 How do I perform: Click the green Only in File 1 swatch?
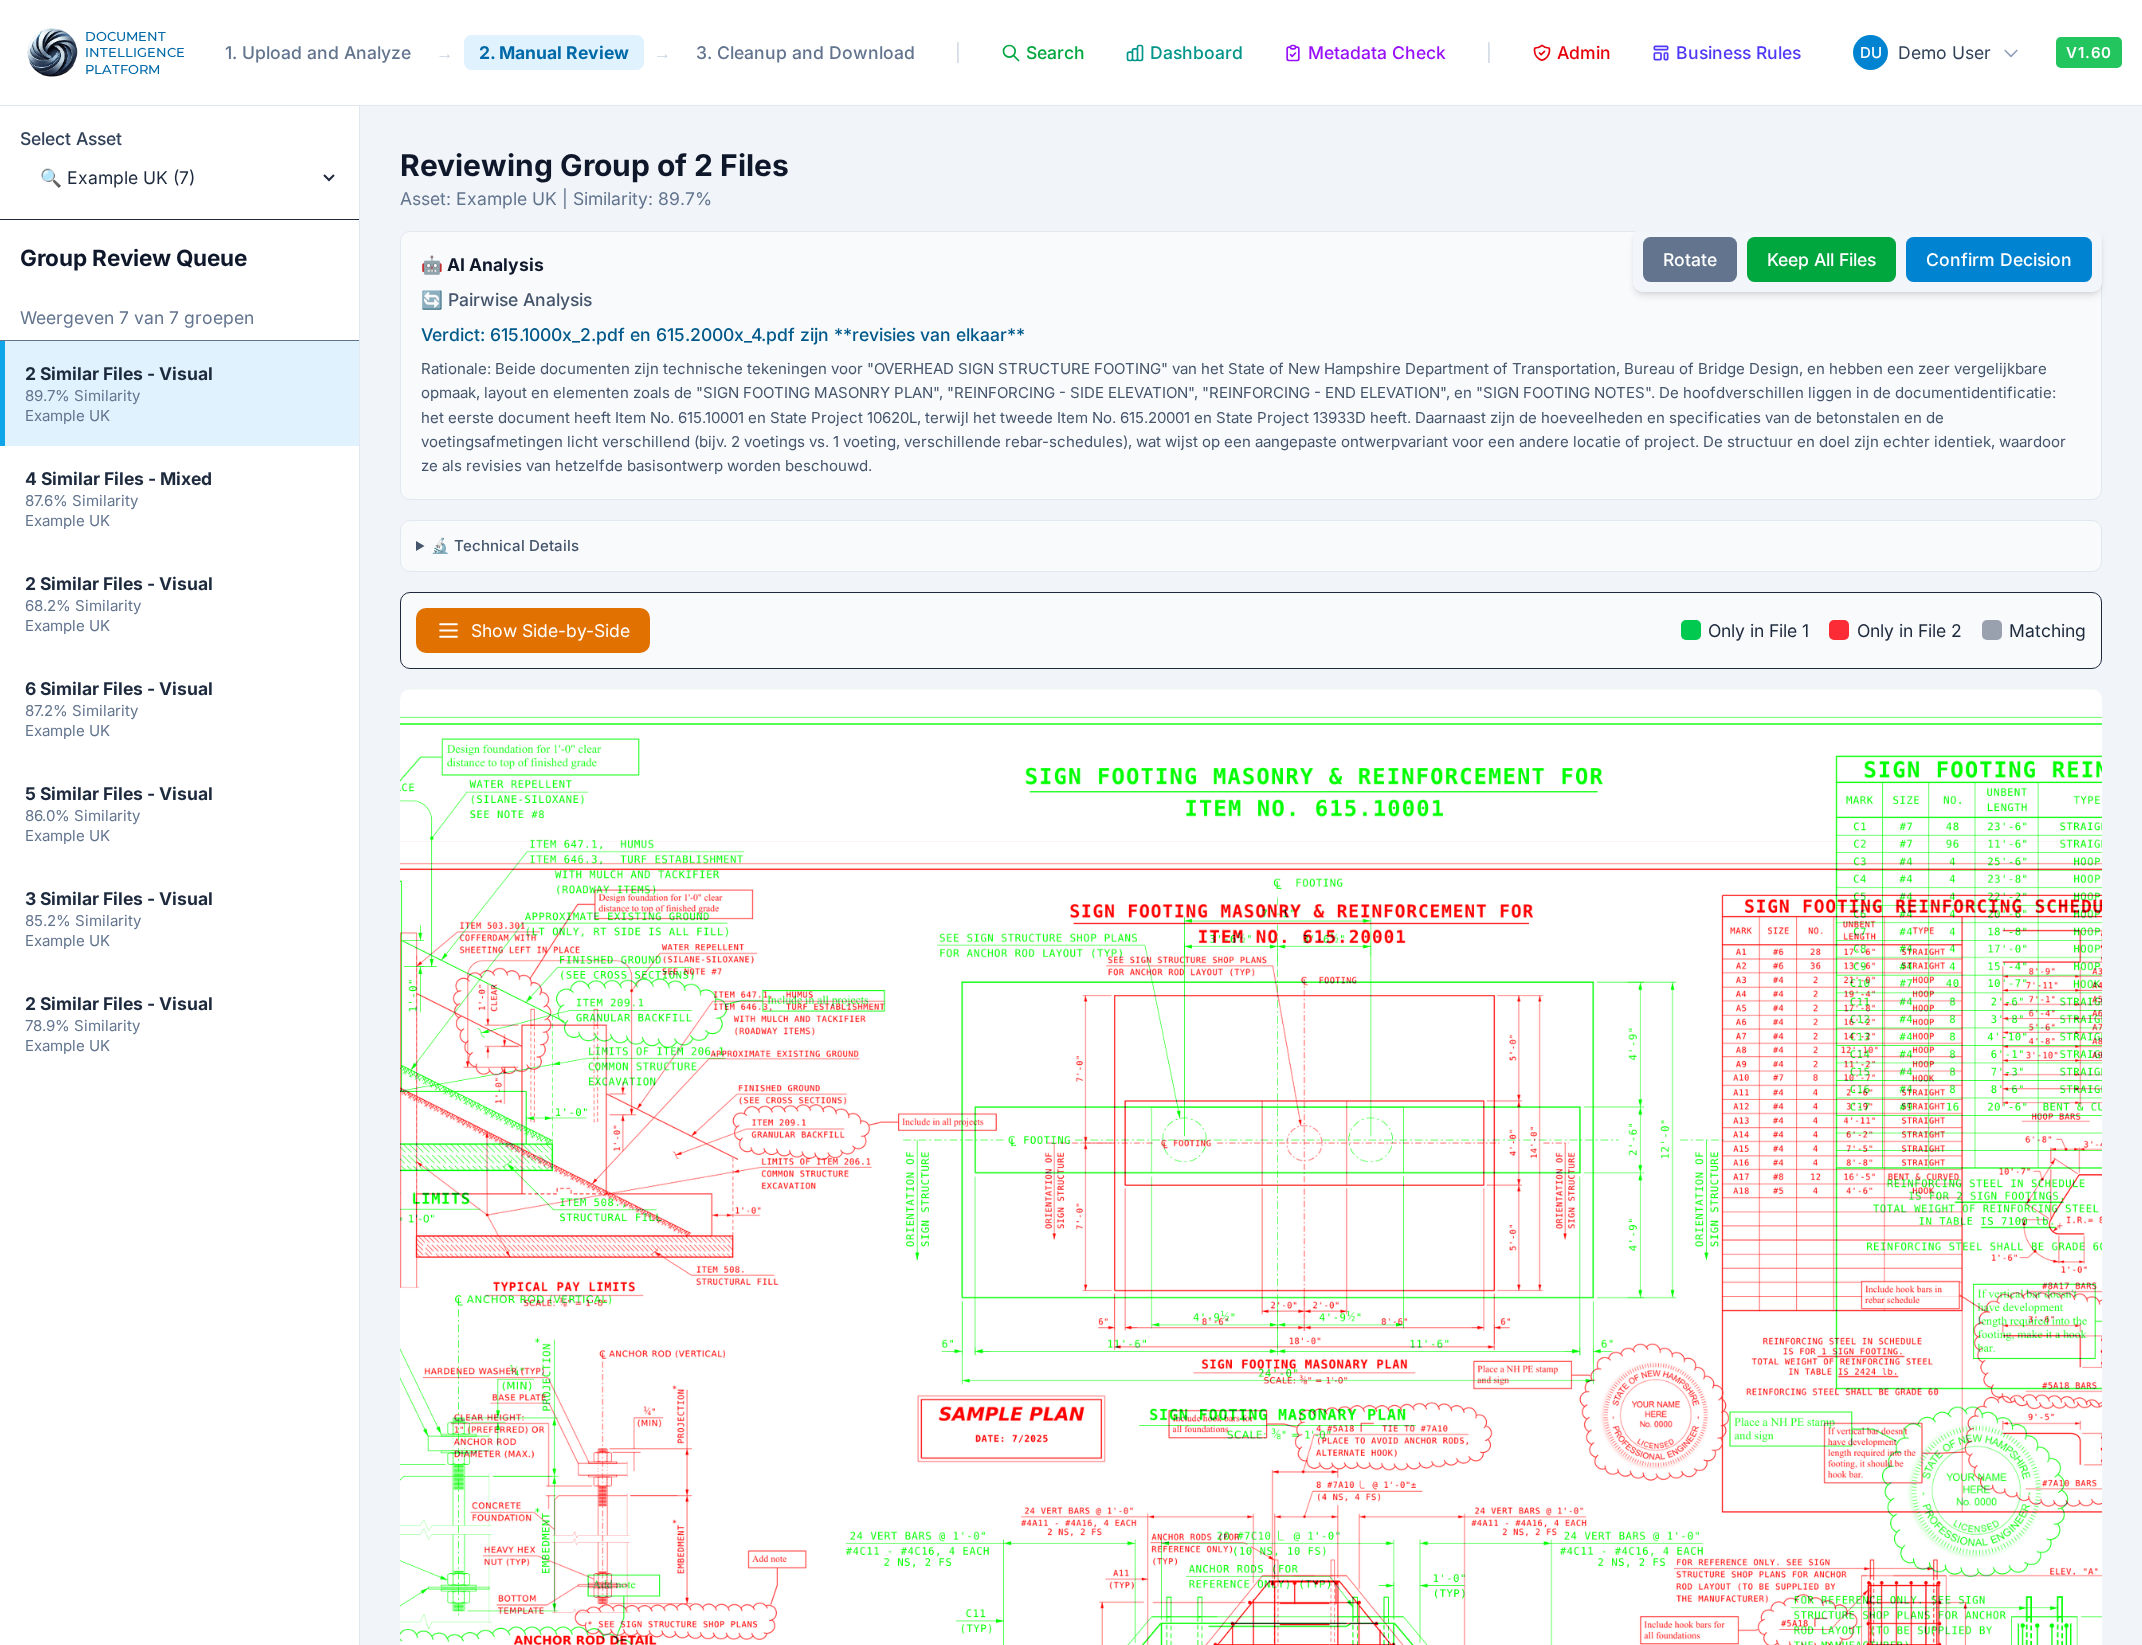pos(1691,630)
